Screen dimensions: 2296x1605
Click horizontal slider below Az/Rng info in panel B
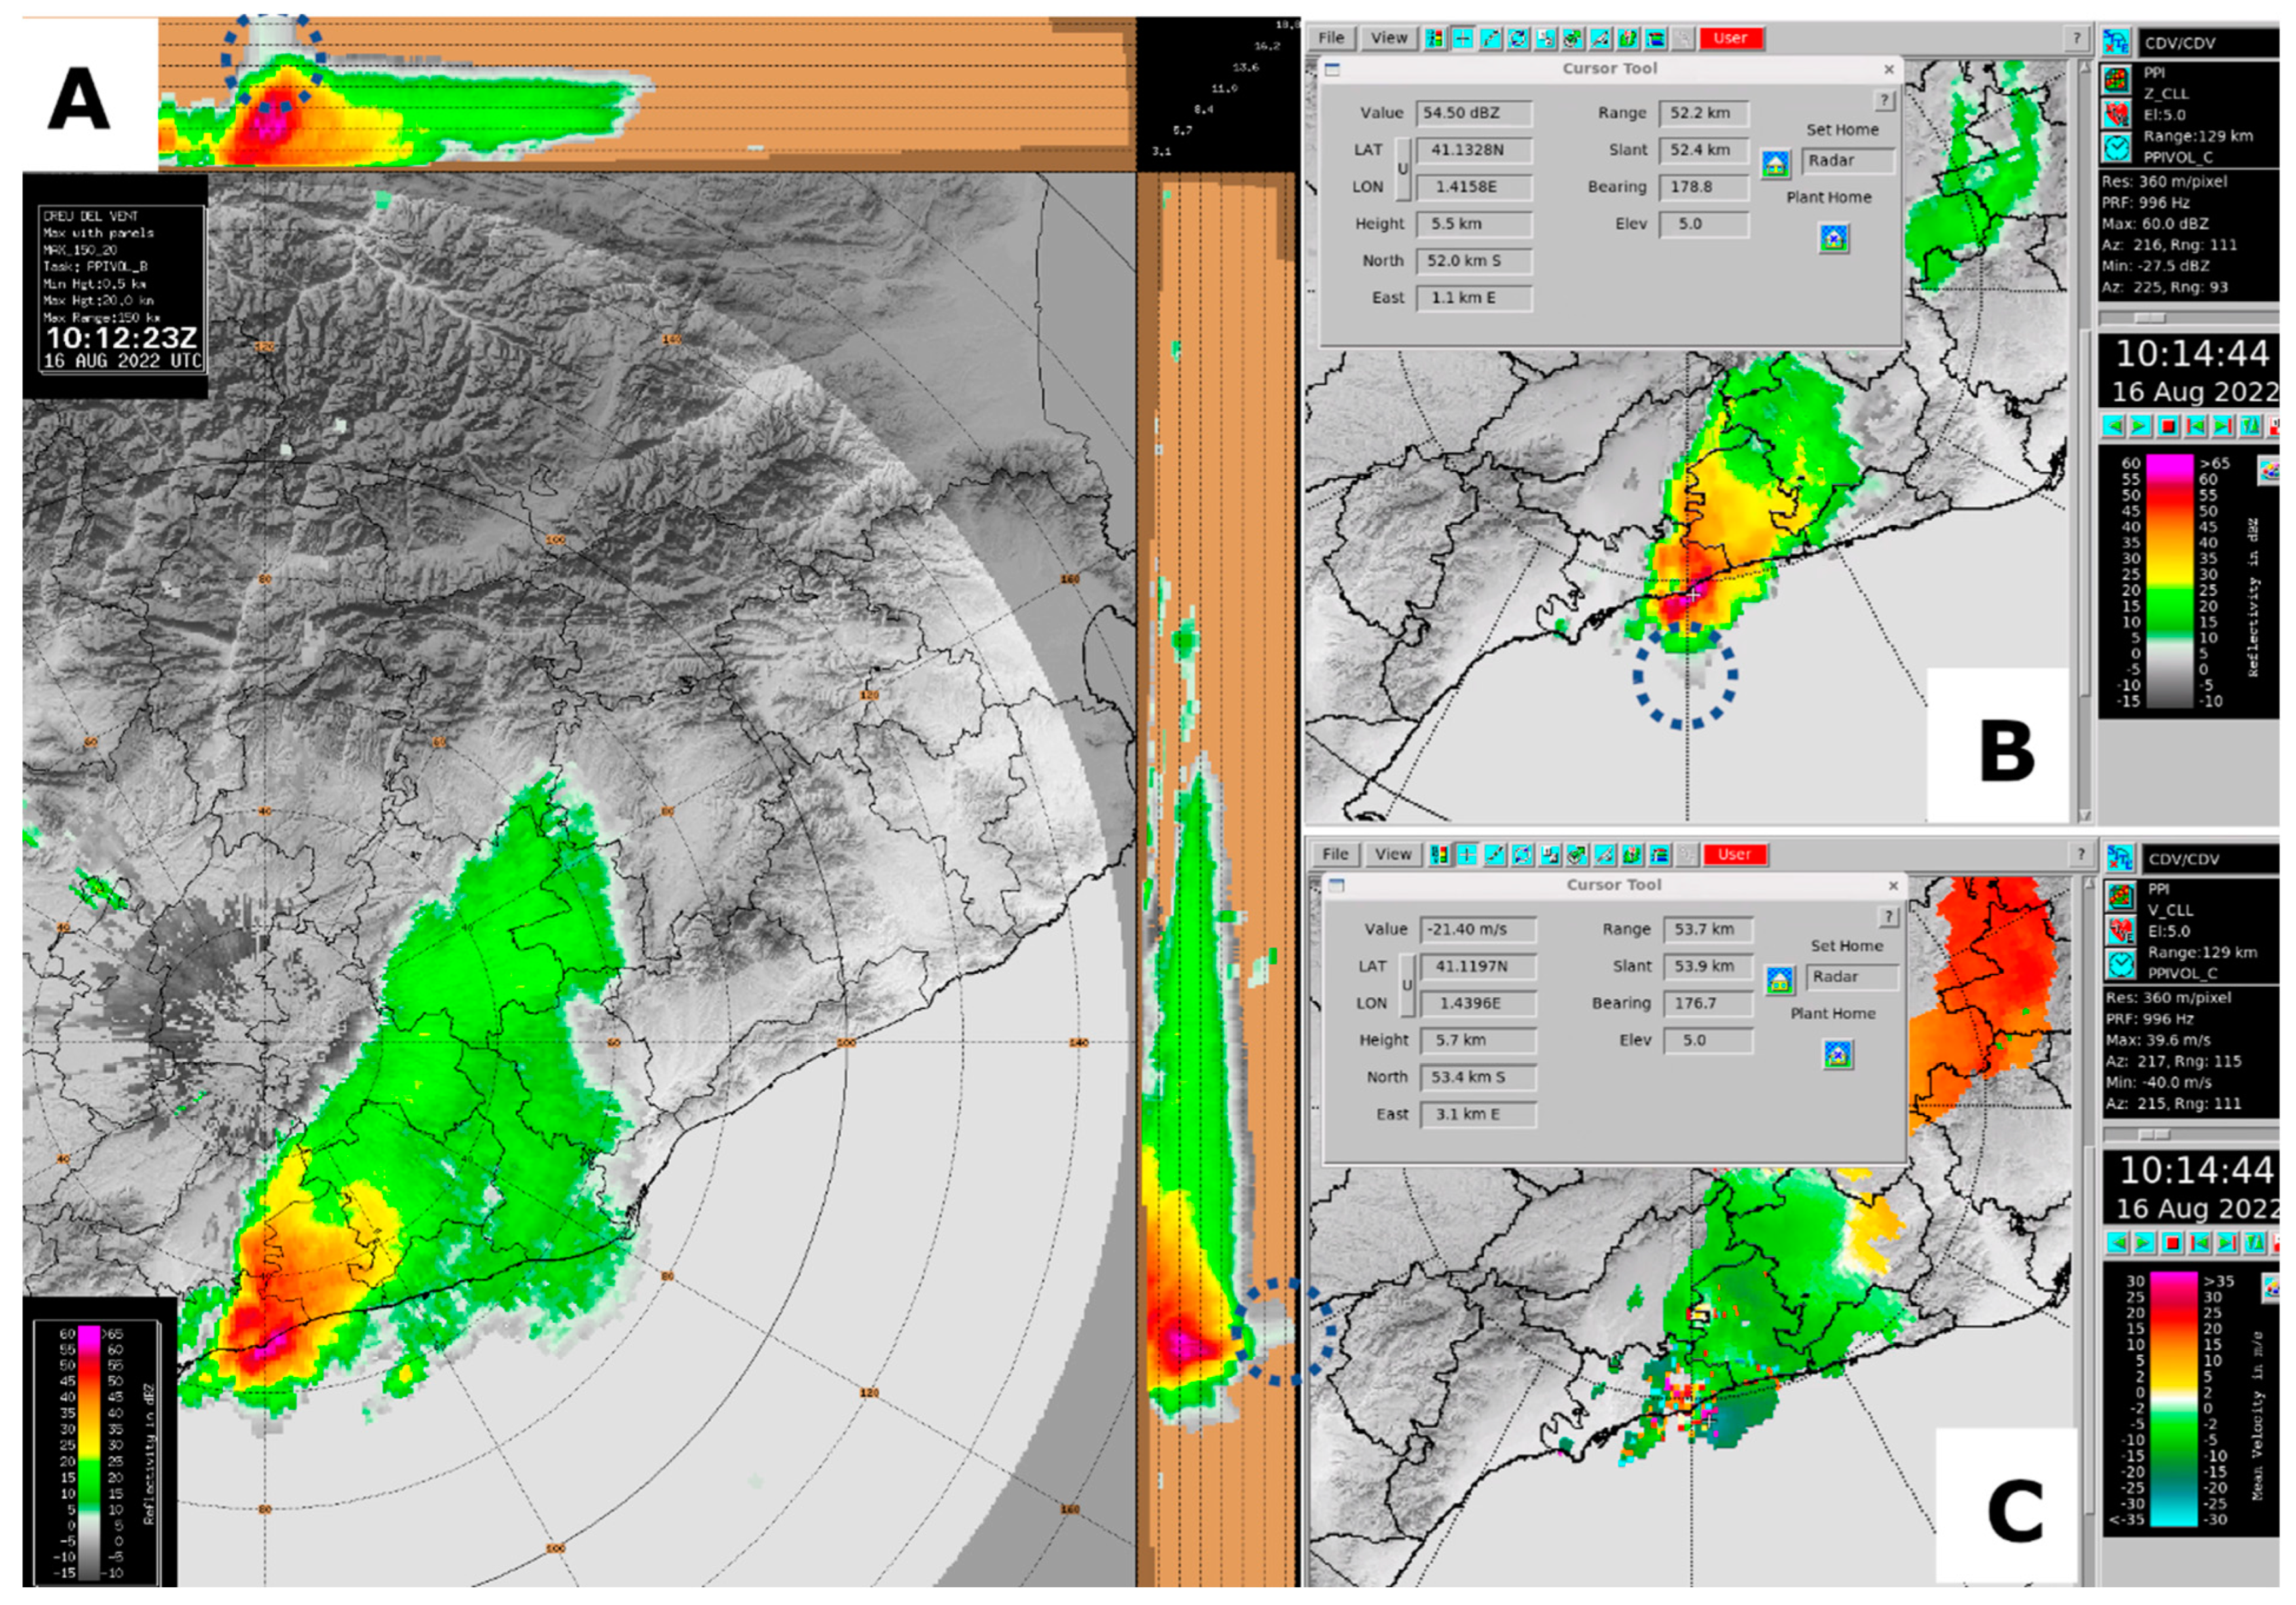[2150, 318]
